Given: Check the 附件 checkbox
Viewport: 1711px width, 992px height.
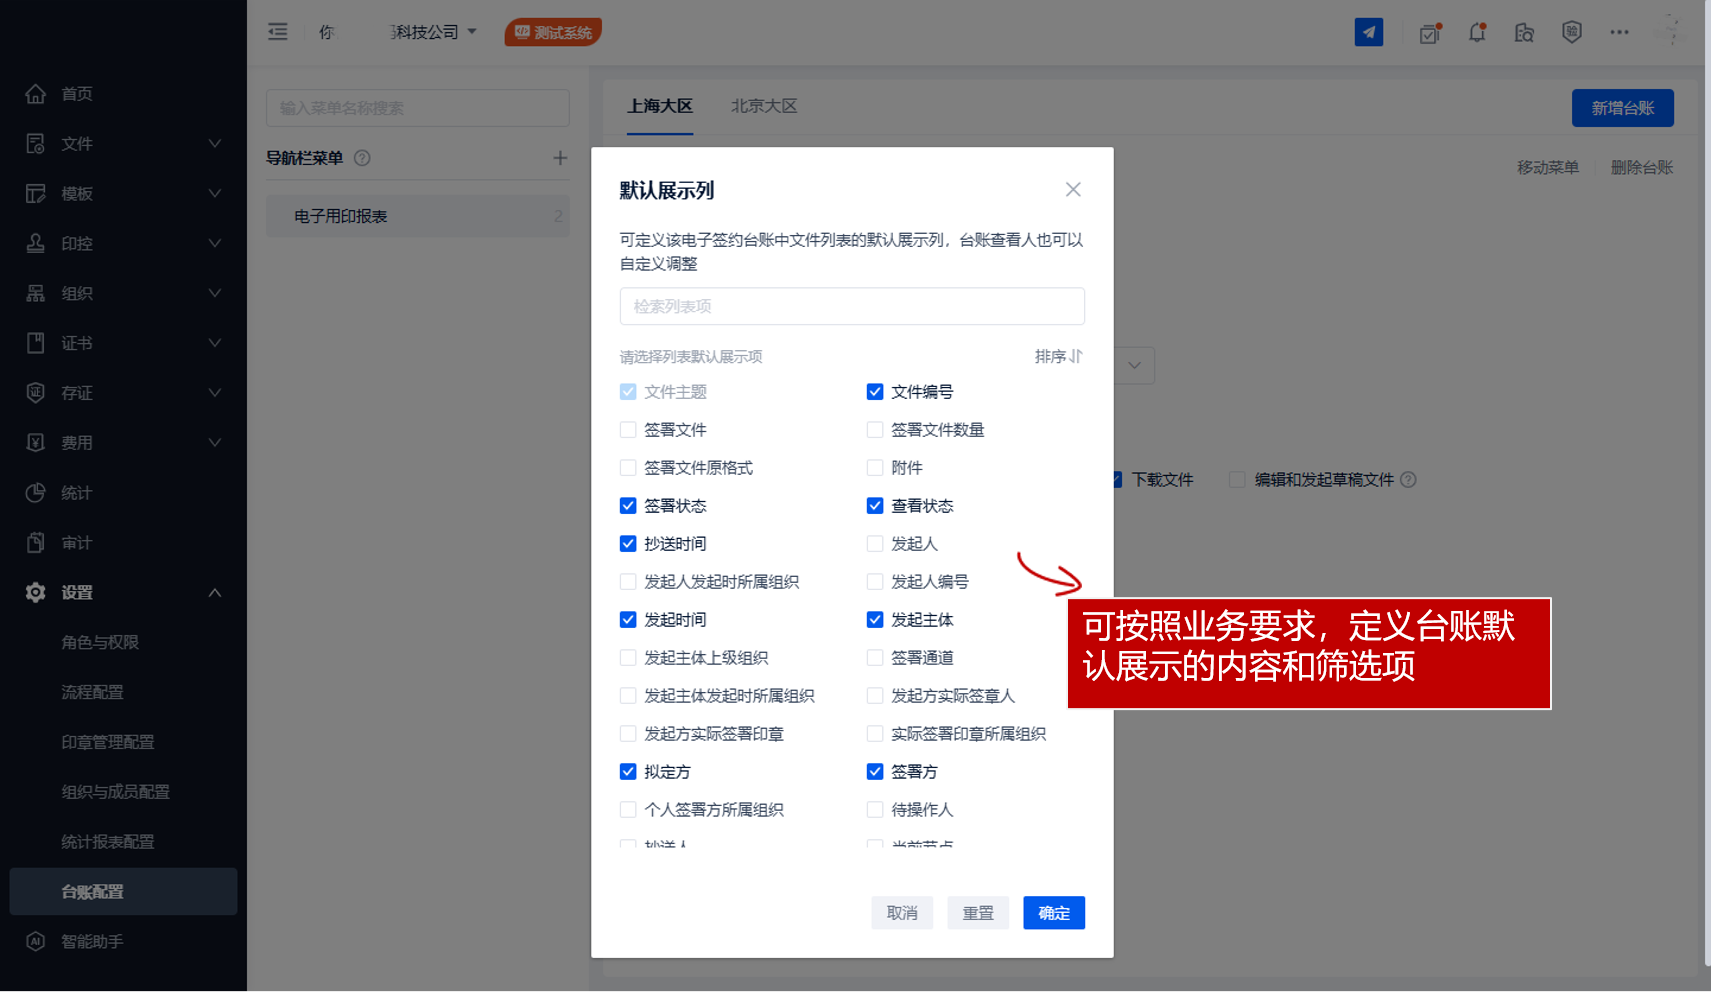Looking at the screenshot, I should [x=875, y=468].
